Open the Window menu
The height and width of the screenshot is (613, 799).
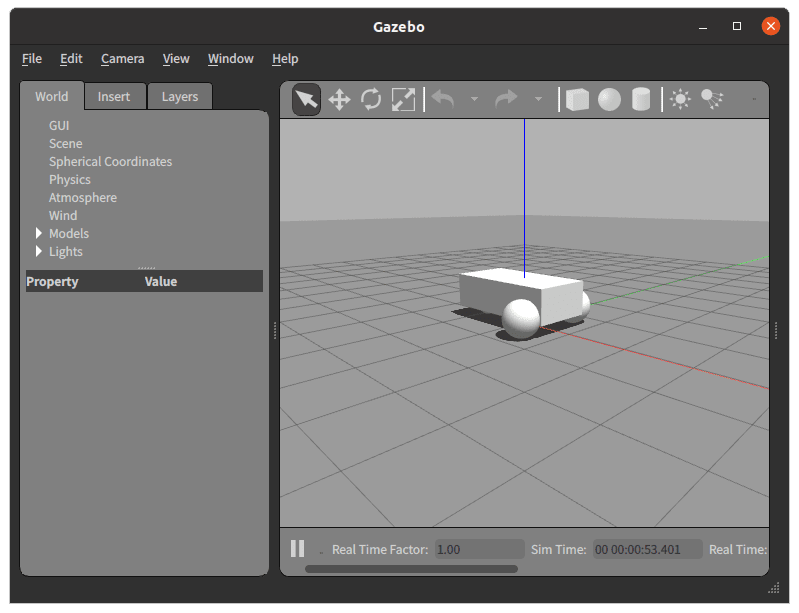coord(230,59)
